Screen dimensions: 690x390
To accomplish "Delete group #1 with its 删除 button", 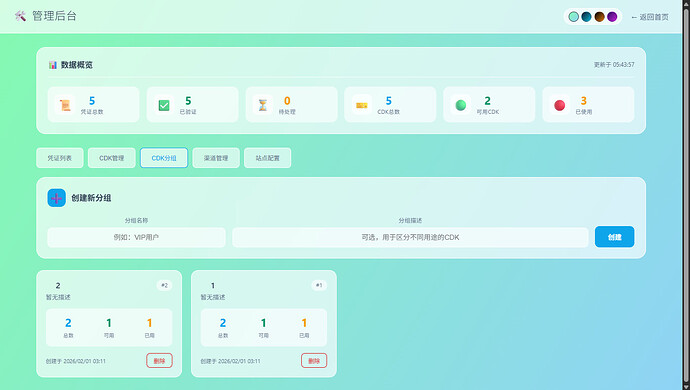I will coord(314,361).
